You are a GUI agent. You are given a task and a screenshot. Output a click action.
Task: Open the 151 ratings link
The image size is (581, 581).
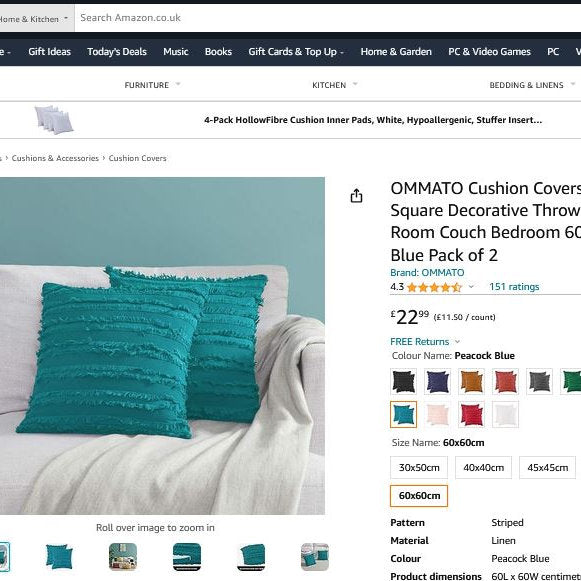[514, 287]
